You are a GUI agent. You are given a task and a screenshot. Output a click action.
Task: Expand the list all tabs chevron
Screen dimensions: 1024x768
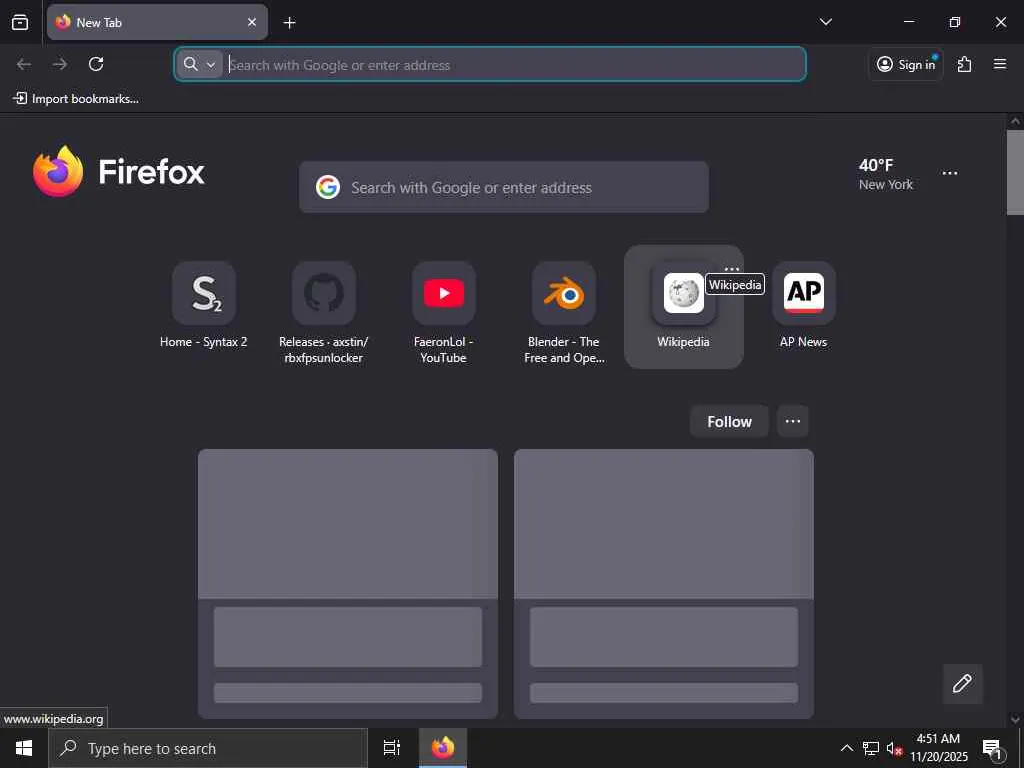coord(825,22)
